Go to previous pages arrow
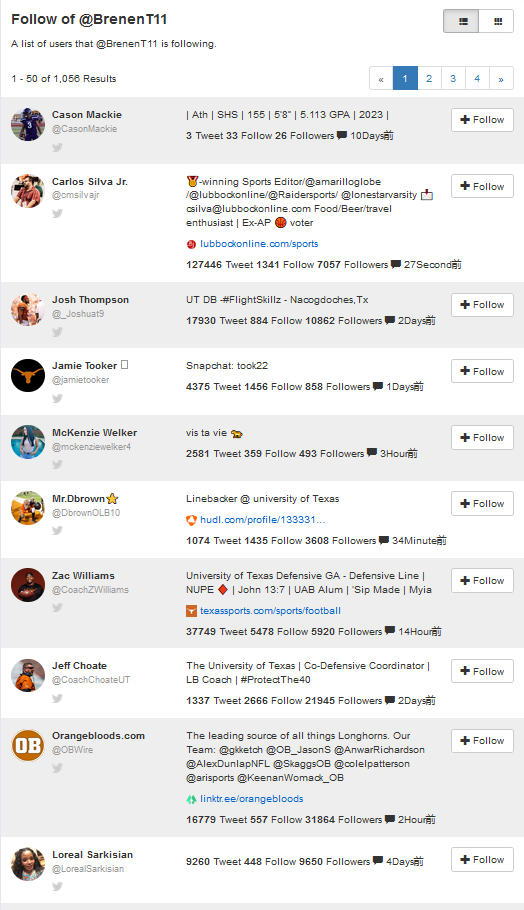Image resolution: width=524 pixels, height=910 pixels. [x=381, y=78]
